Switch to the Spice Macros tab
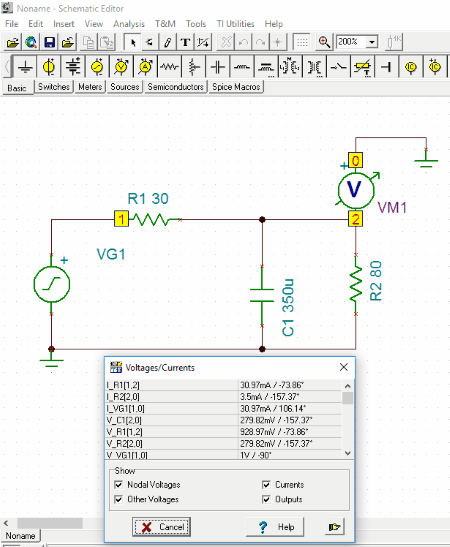Viewport: 450px width, 547px height. pyautogui.click(x=236, y=87)
